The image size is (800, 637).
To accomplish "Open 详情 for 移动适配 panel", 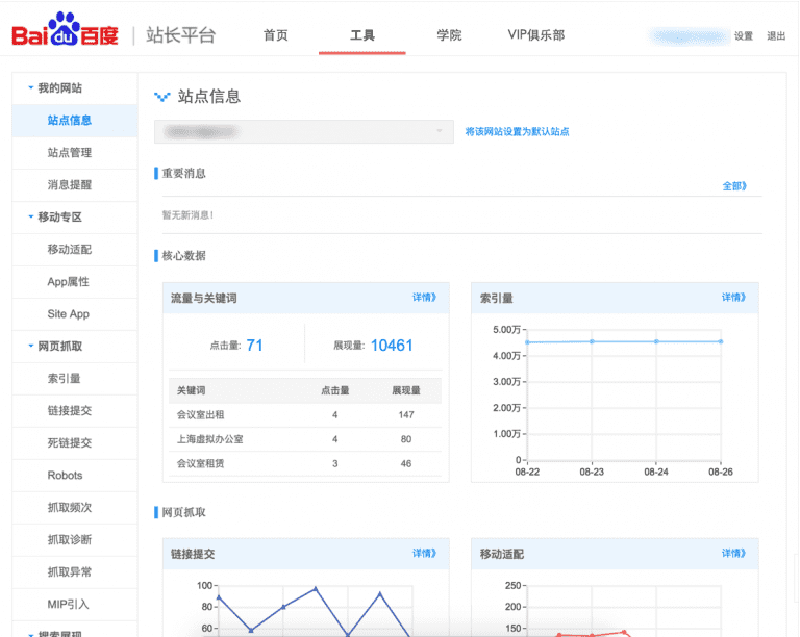I will coord(734,553).
